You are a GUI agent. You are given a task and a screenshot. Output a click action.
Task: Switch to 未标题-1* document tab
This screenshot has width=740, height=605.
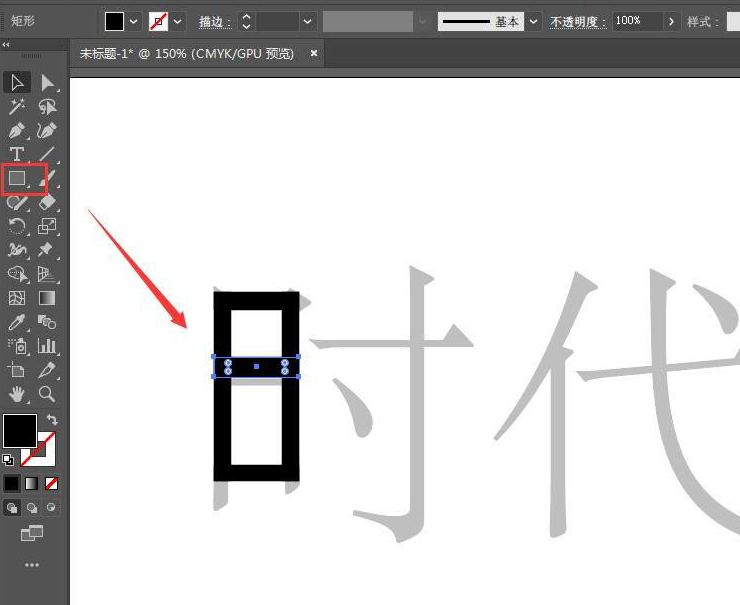[x=187, y=54]
